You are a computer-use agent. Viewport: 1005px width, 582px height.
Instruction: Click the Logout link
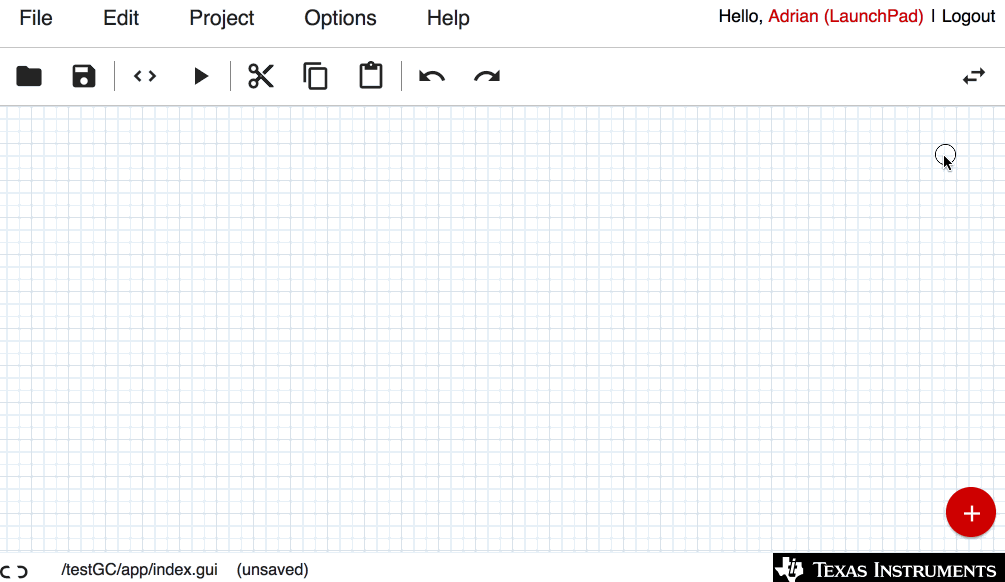(968, 17)
